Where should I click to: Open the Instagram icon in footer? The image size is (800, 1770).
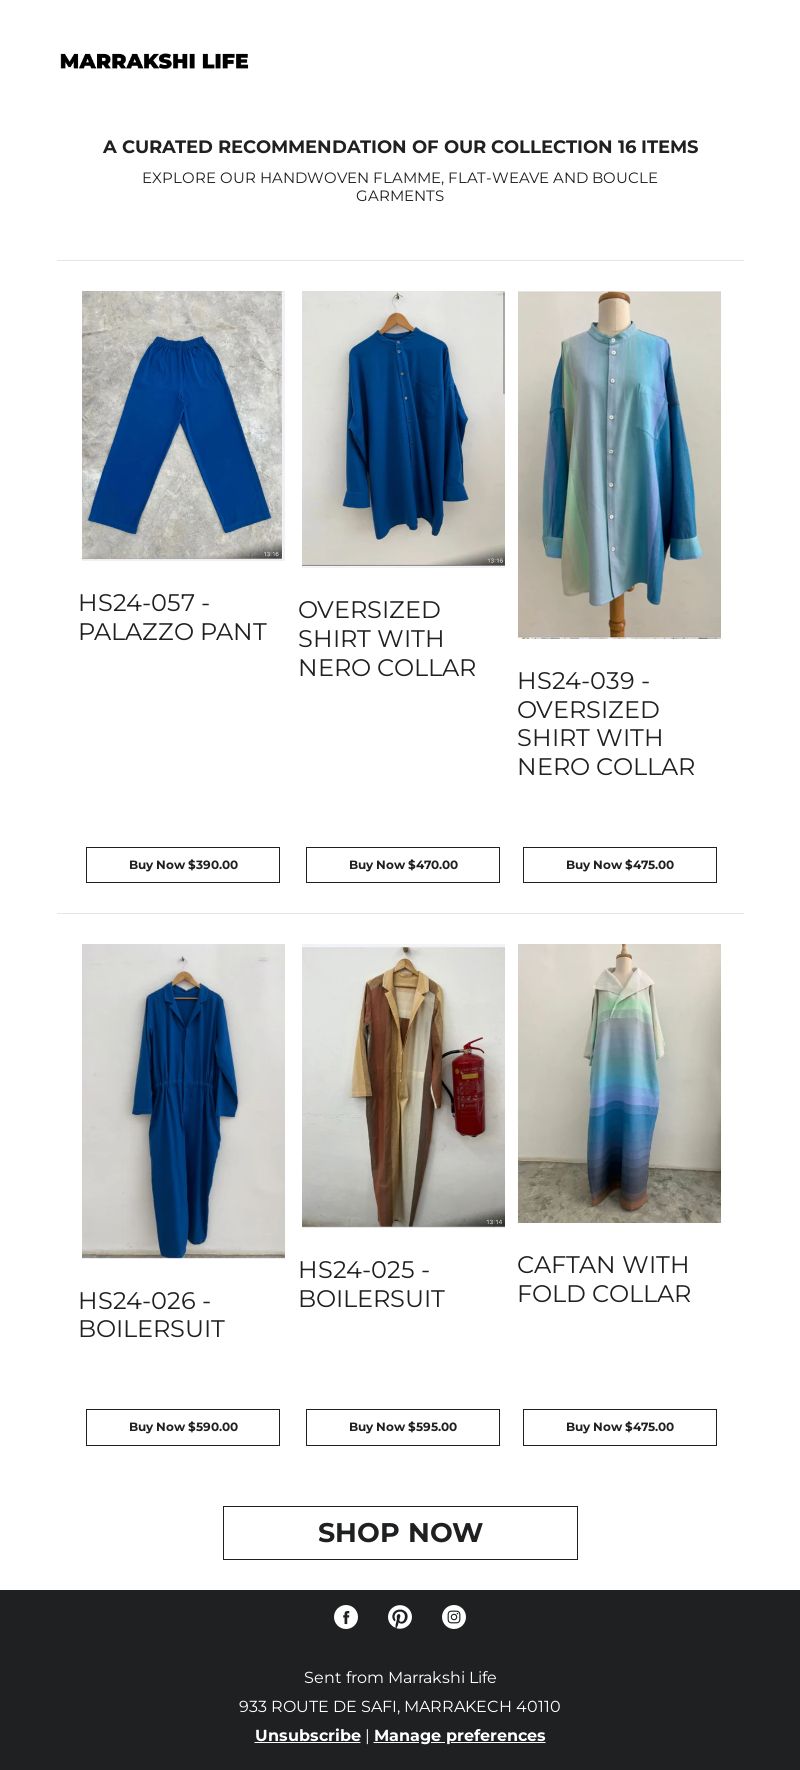click(454, 1617)
